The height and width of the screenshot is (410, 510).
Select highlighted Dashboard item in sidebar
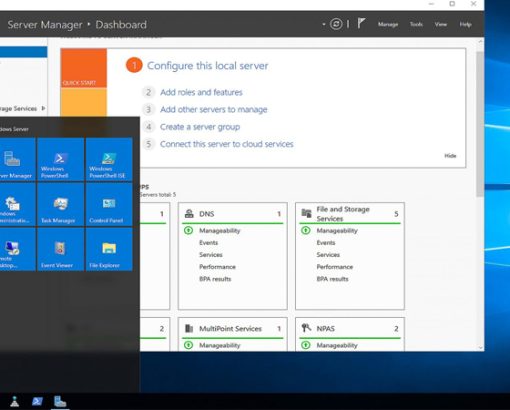[23, 52]
